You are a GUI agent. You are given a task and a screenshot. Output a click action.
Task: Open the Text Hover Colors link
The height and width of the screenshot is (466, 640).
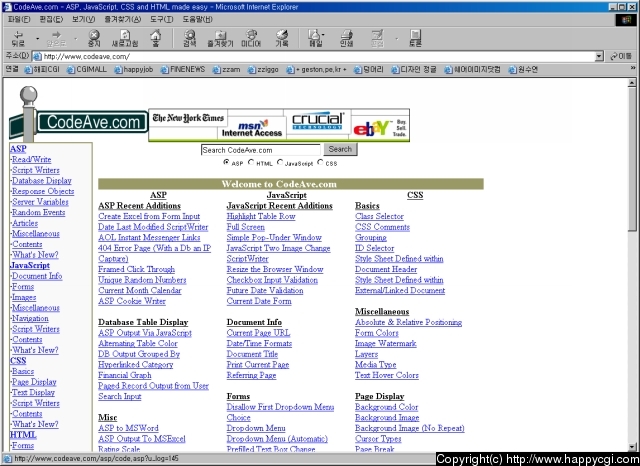tap(387, 375)
